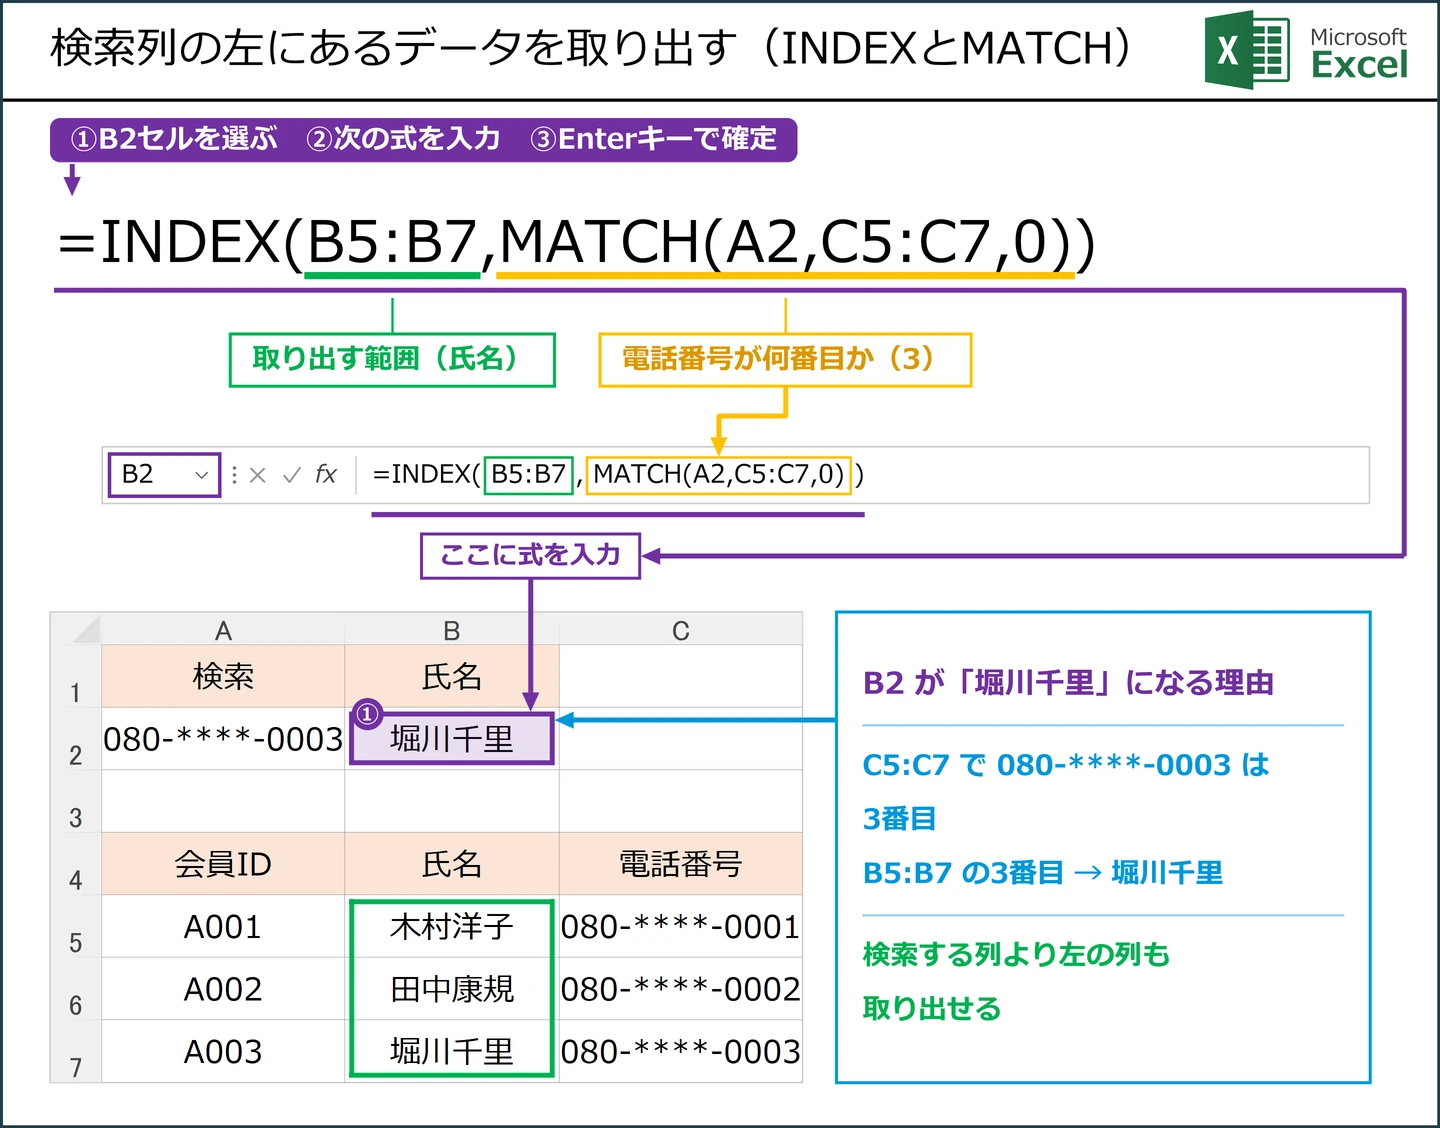Select row 3 header
Viewport: 1440px width, 1128px height.
click(76, 801)
